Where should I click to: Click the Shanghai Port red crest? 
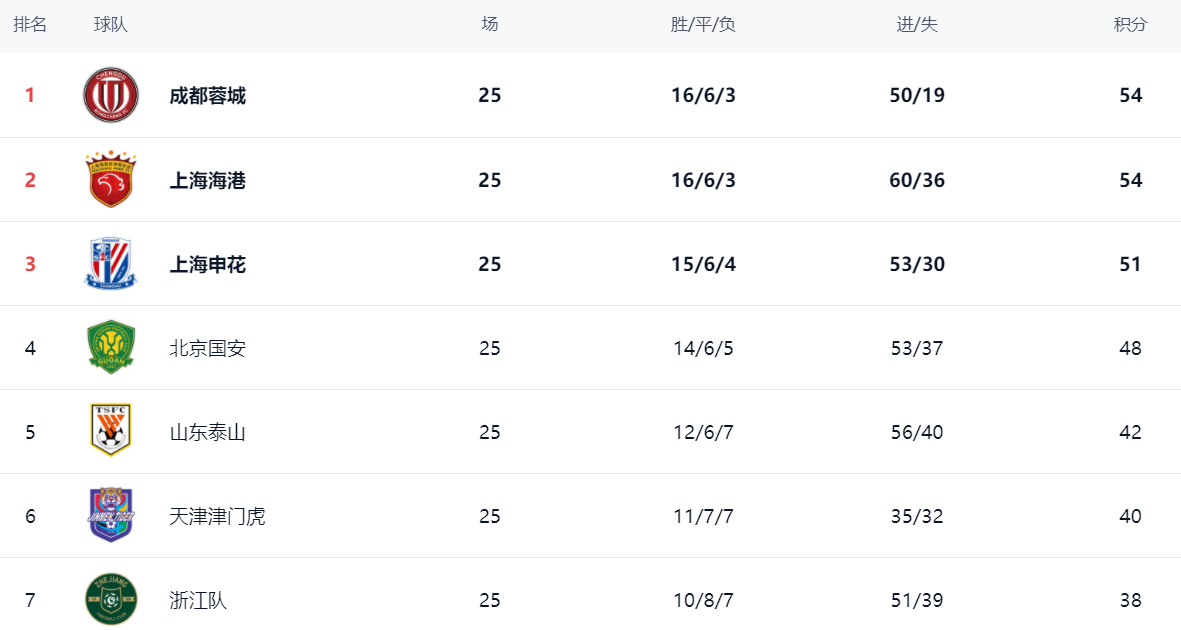pos(111,179)
